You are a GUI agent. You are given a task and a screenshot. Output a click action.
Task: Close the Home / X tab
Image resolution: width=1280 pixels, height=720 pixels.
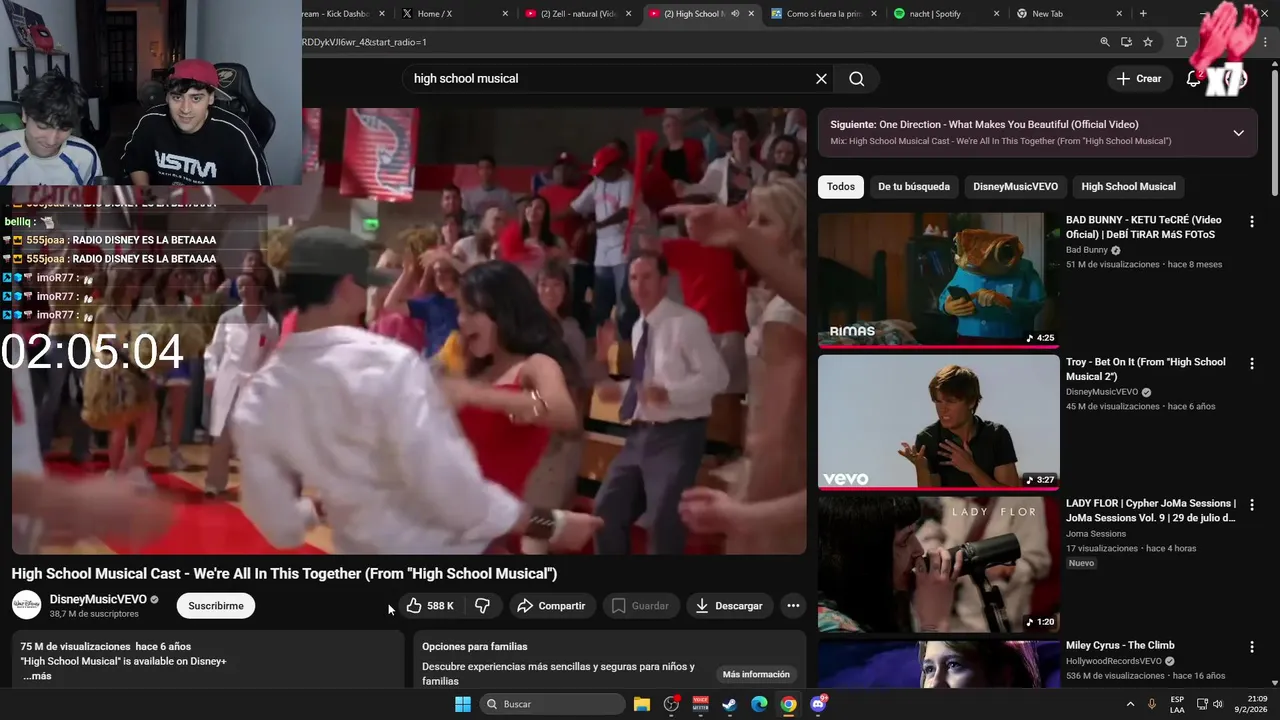coord(505,14)
